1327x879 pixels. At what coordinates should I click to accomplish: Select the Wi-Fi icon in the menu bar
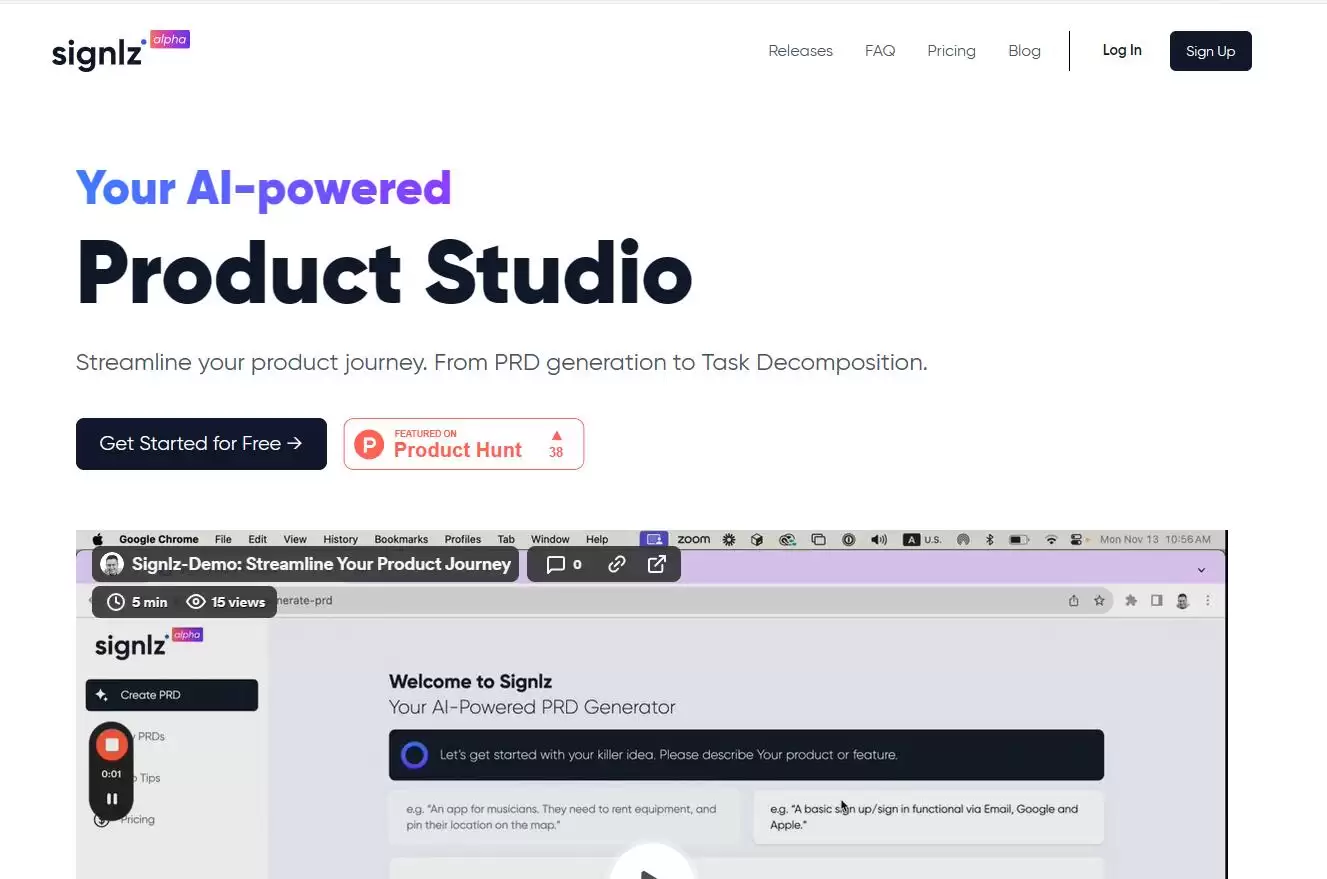coord(1051,539)
